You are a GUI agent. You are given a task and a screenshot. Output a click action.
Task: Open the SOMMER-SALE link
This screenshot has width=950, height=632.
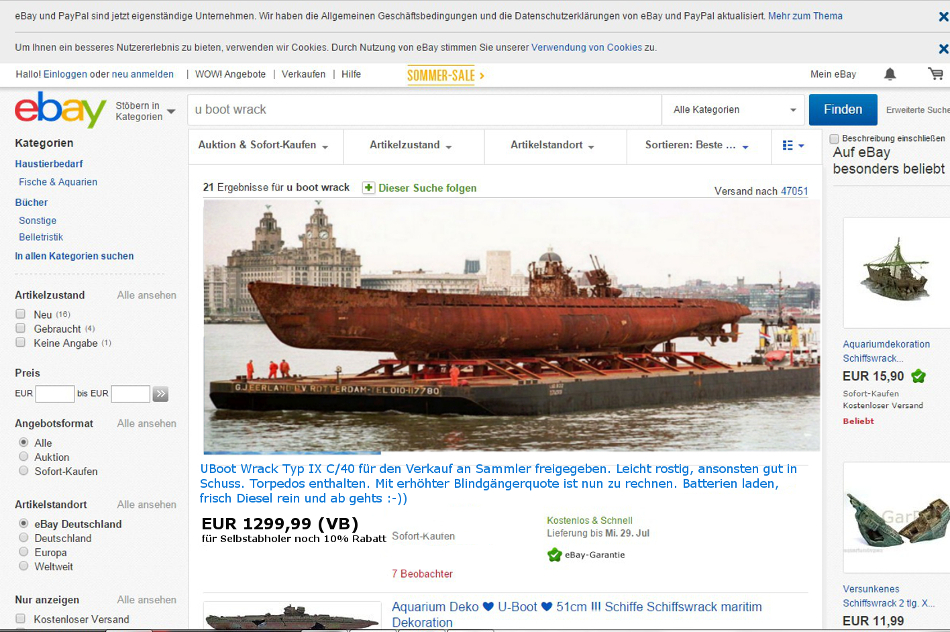445,75
